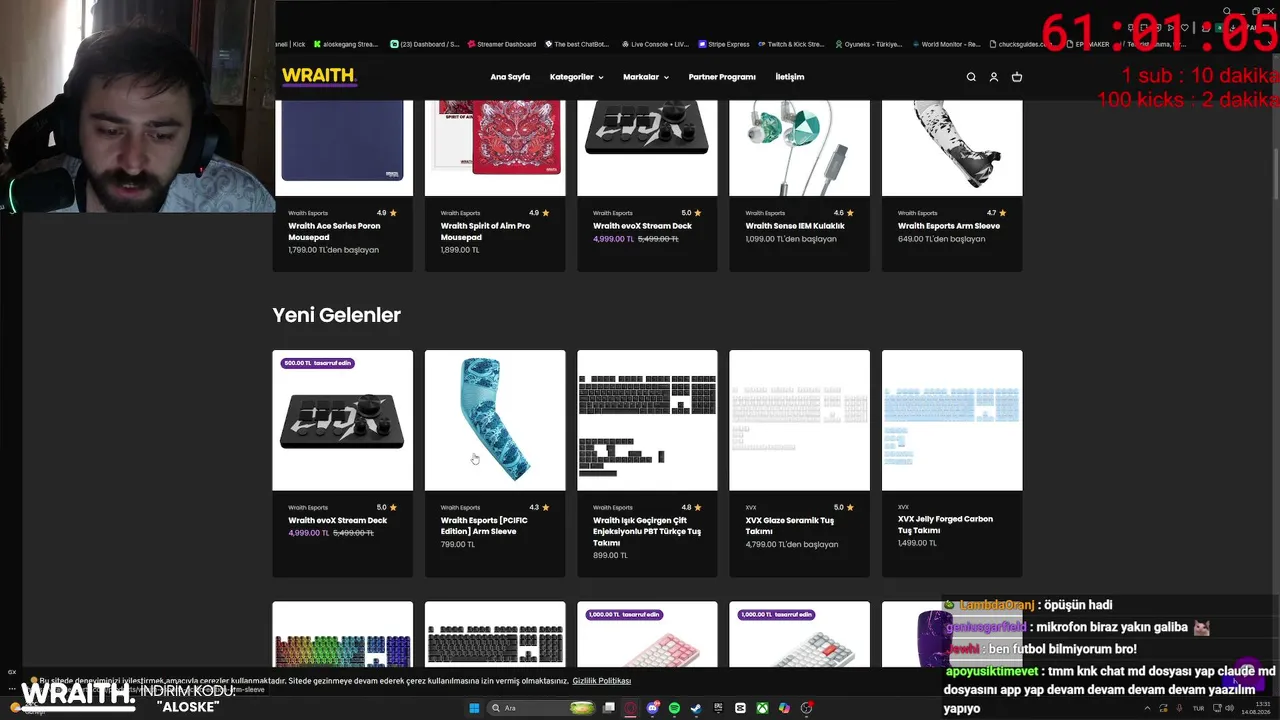Open Task View on the taskbar
Screen dimensions: 1280x720
click(608, 708)
